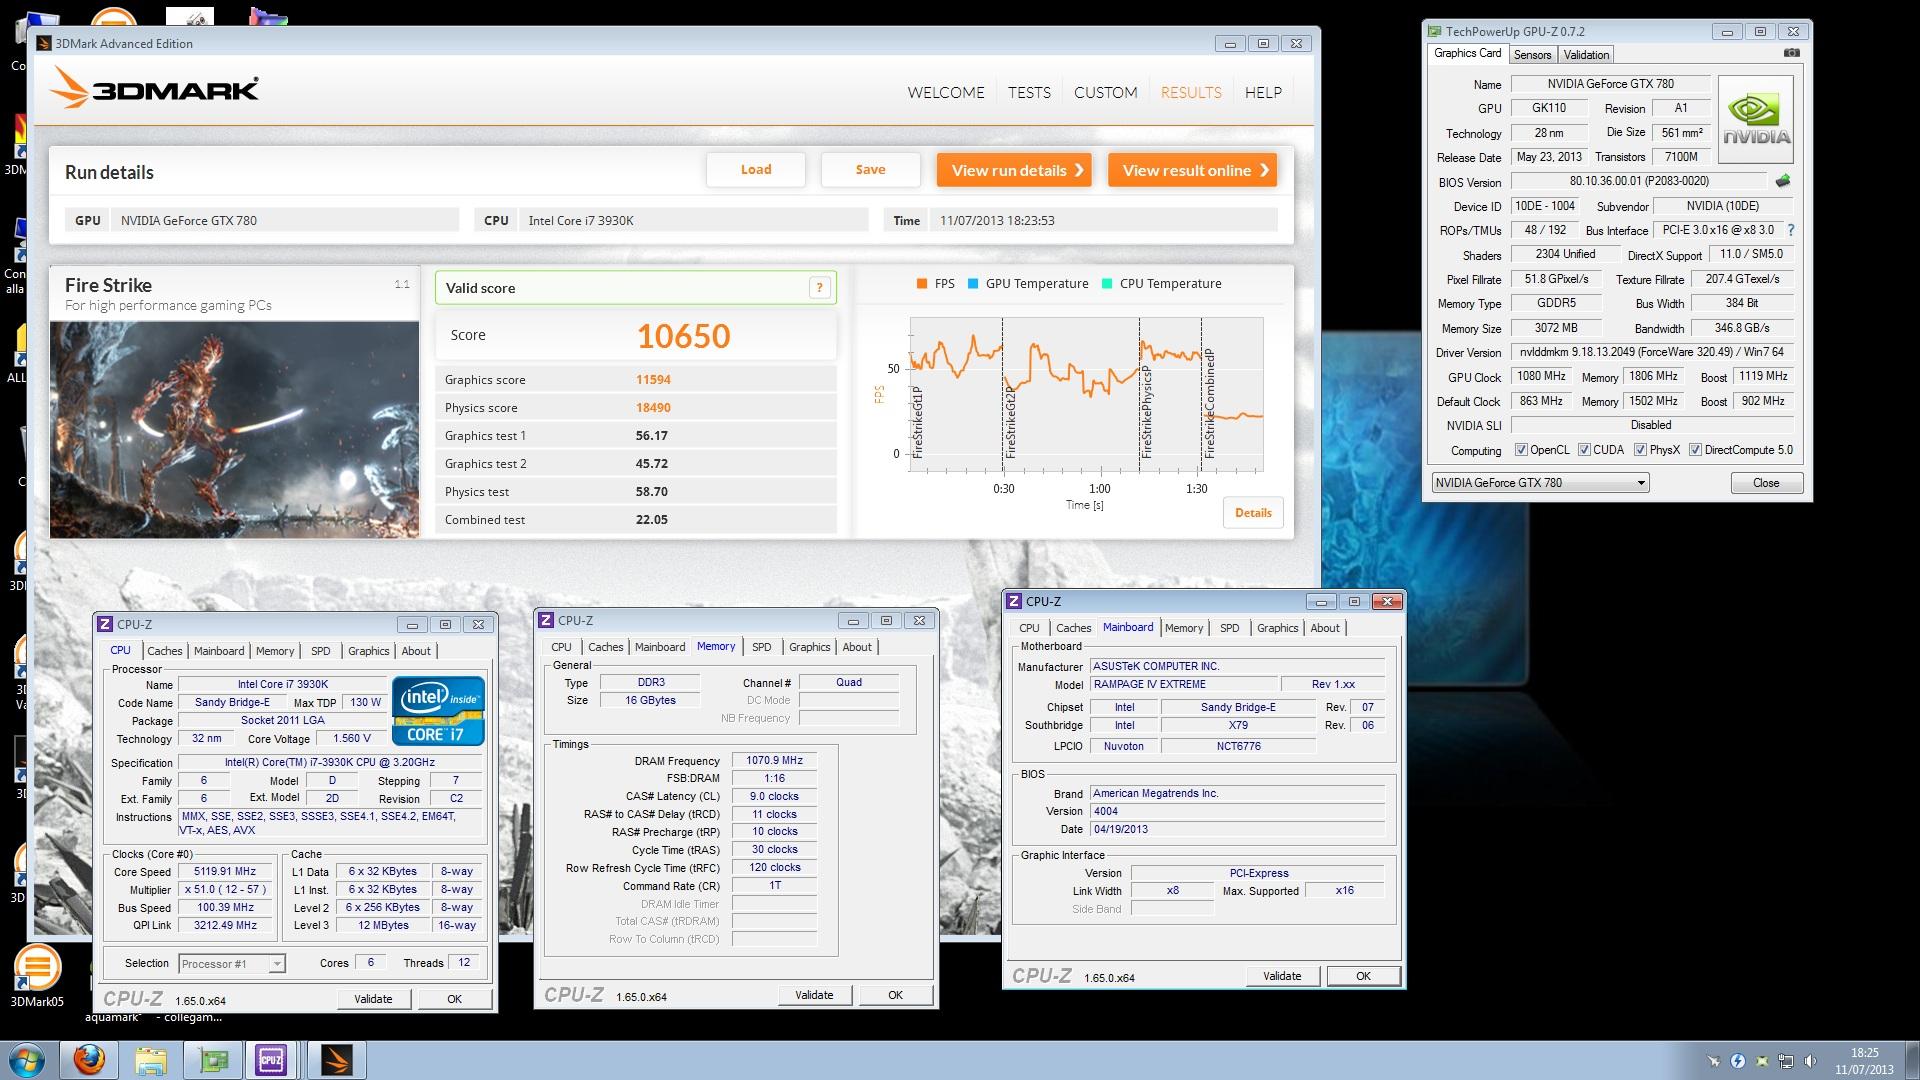Click the overall Score value 10650
This screenshot has width=1920, height=1080.
tap(684, 336)
